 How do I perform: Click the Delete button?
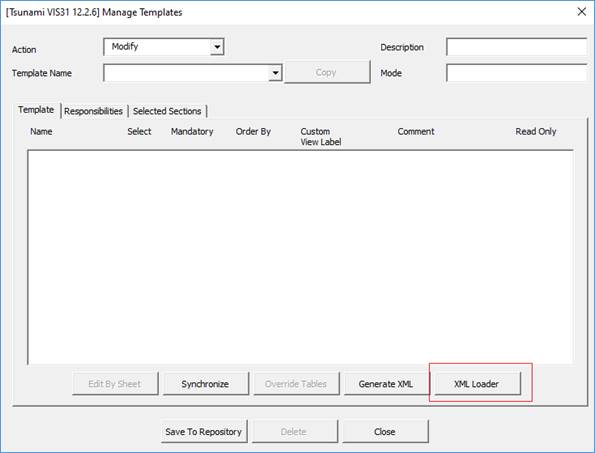pyautogui.click(x=294, y=432)
